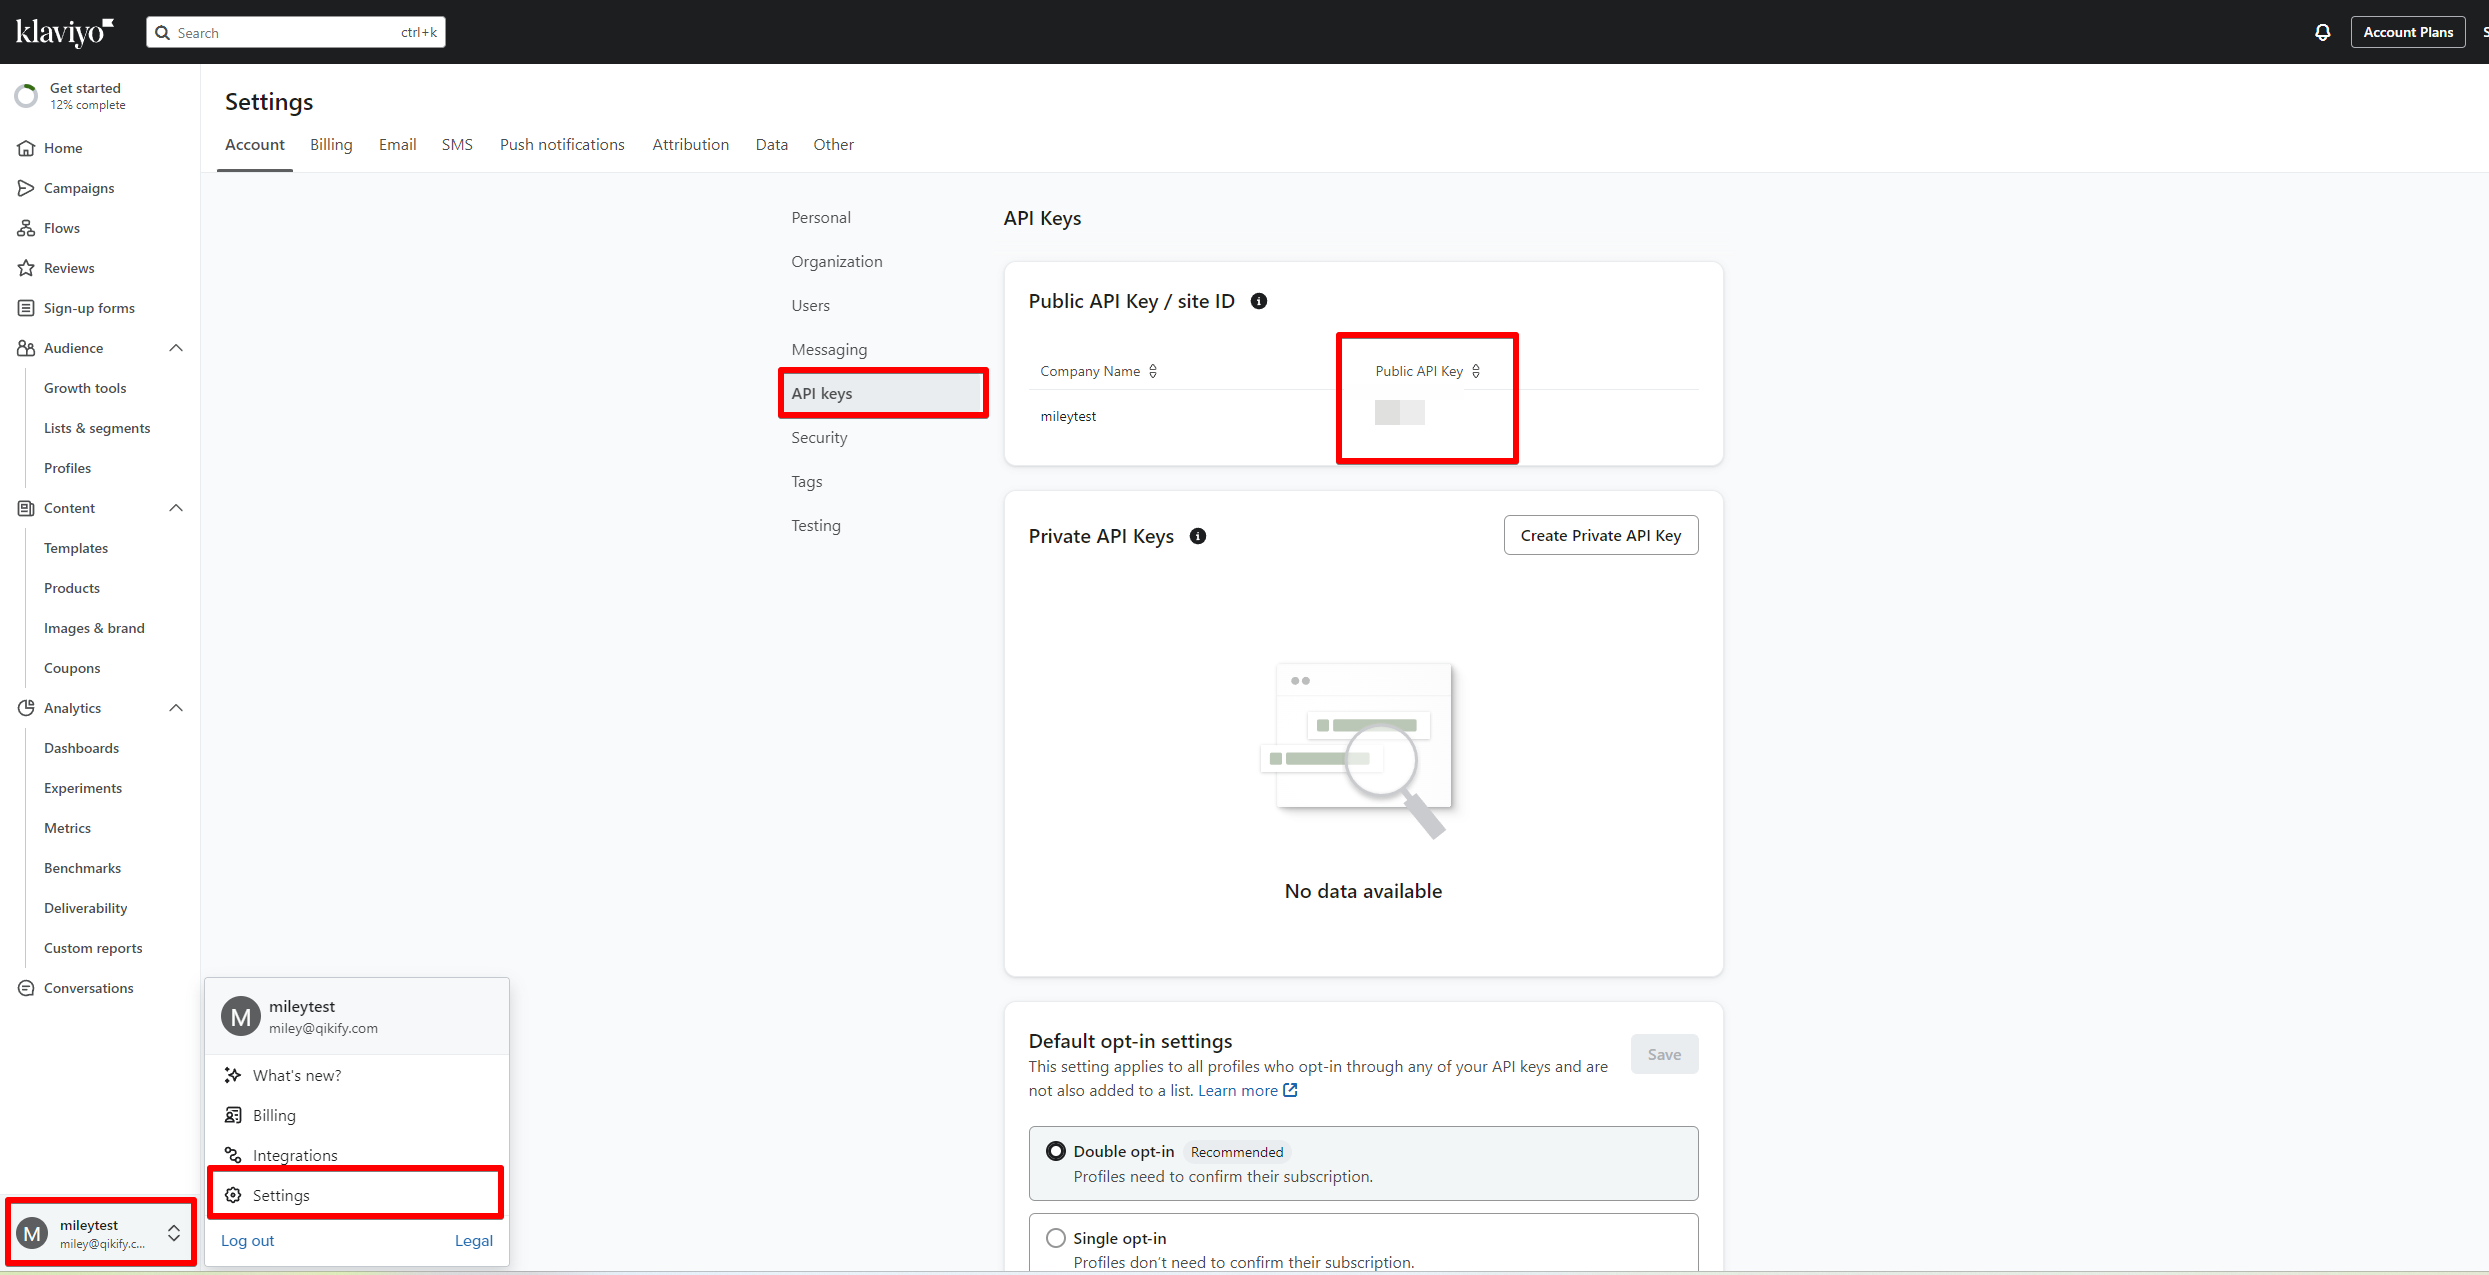Screen dimensions: 2489x1275
Task: Switch to the Email settings tab
Action: click(397, 145)
